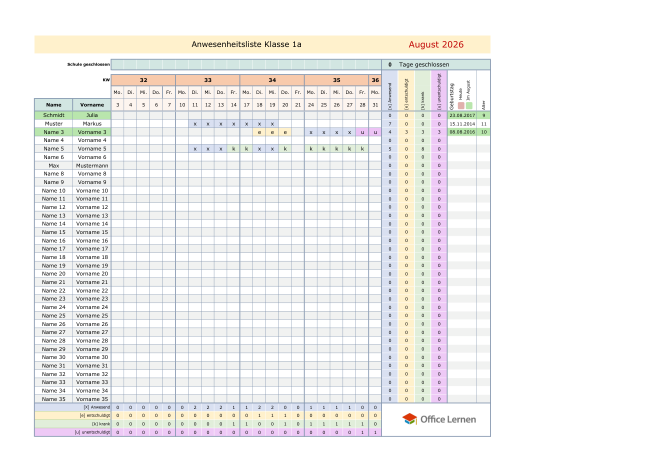Click the calendar week 36 header
The height and width of the screenshot is (460, 650).
375,80
